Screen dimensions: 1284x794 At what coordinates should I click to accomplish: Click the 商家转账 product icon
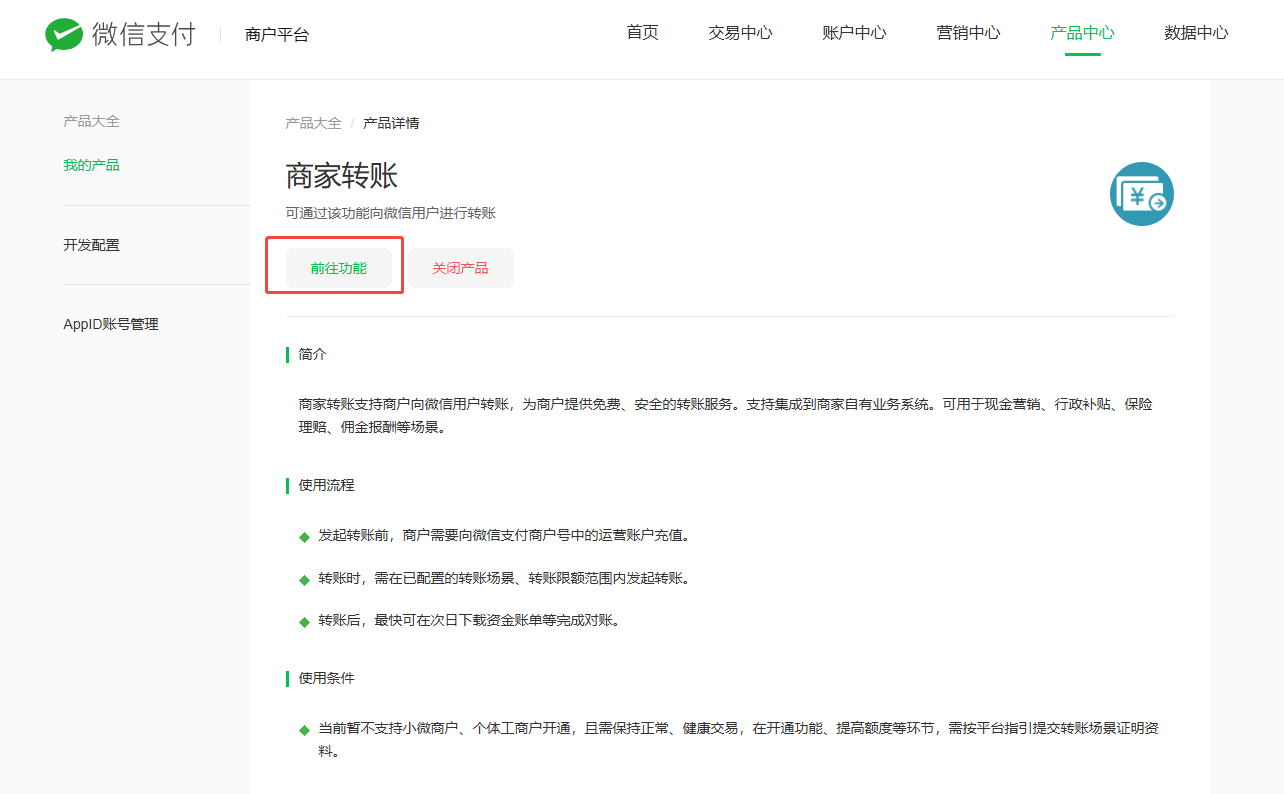point(1141,194)
